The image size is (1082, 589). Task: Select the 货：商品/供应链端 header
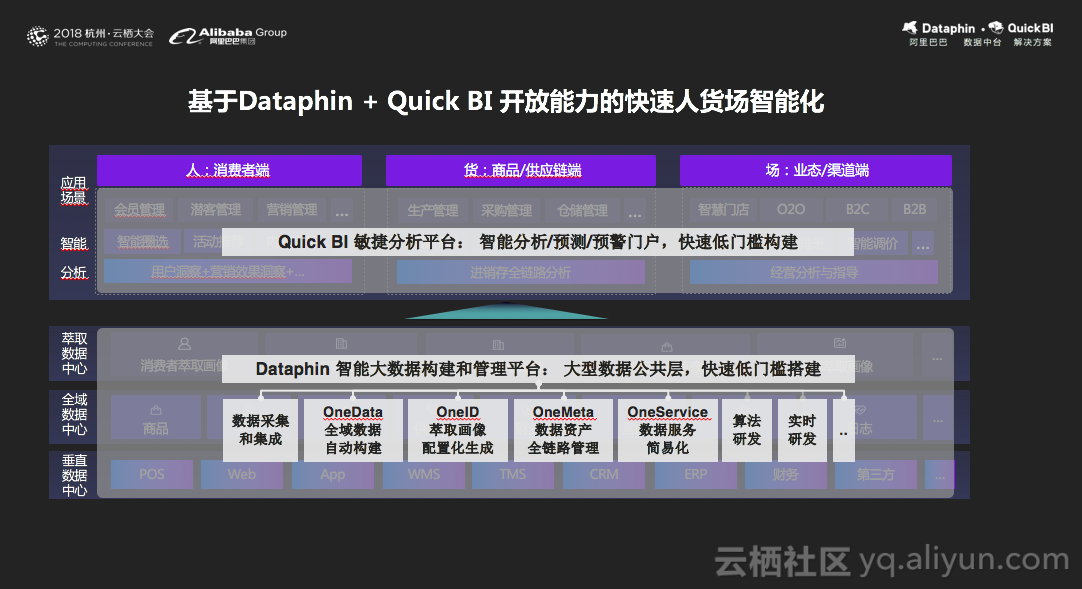(x=521, y=170)
